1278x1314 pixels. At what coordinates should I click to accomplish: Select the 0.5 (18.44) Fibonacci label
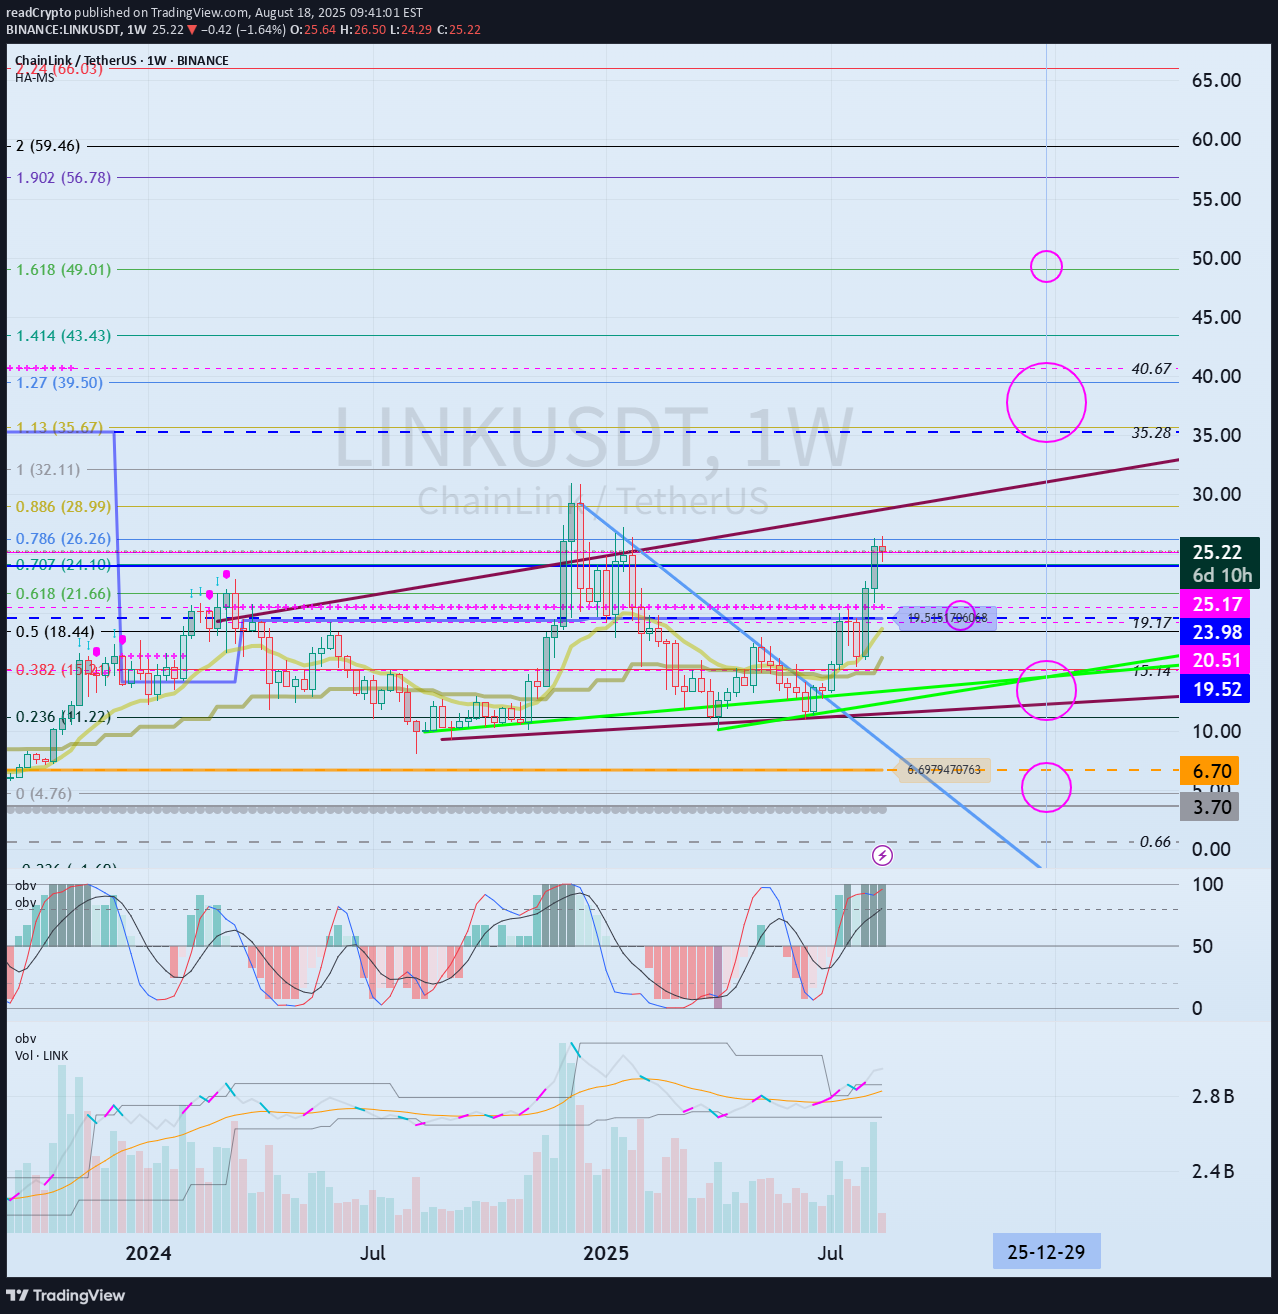55,632
